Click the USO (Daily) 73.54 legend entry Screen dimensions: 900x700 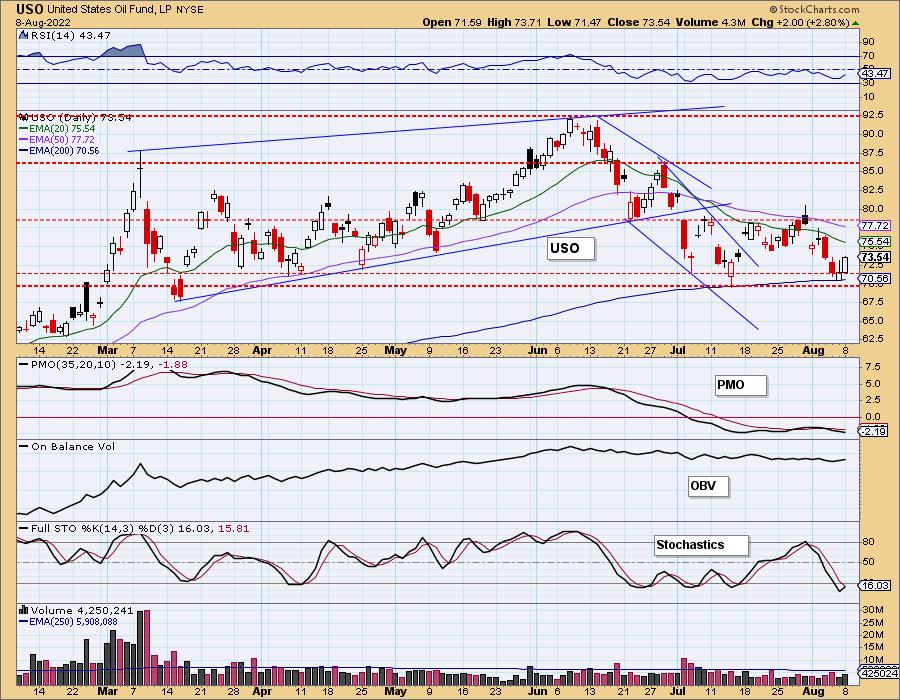[75, 118]
